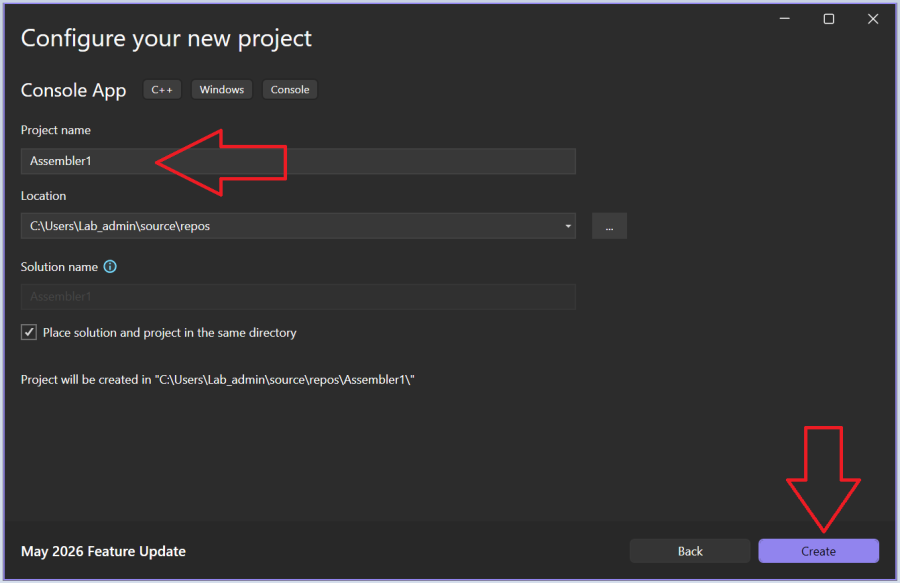The image size is (900, 583).
Task: Close the configure project dialog
Action: [873, 19]
